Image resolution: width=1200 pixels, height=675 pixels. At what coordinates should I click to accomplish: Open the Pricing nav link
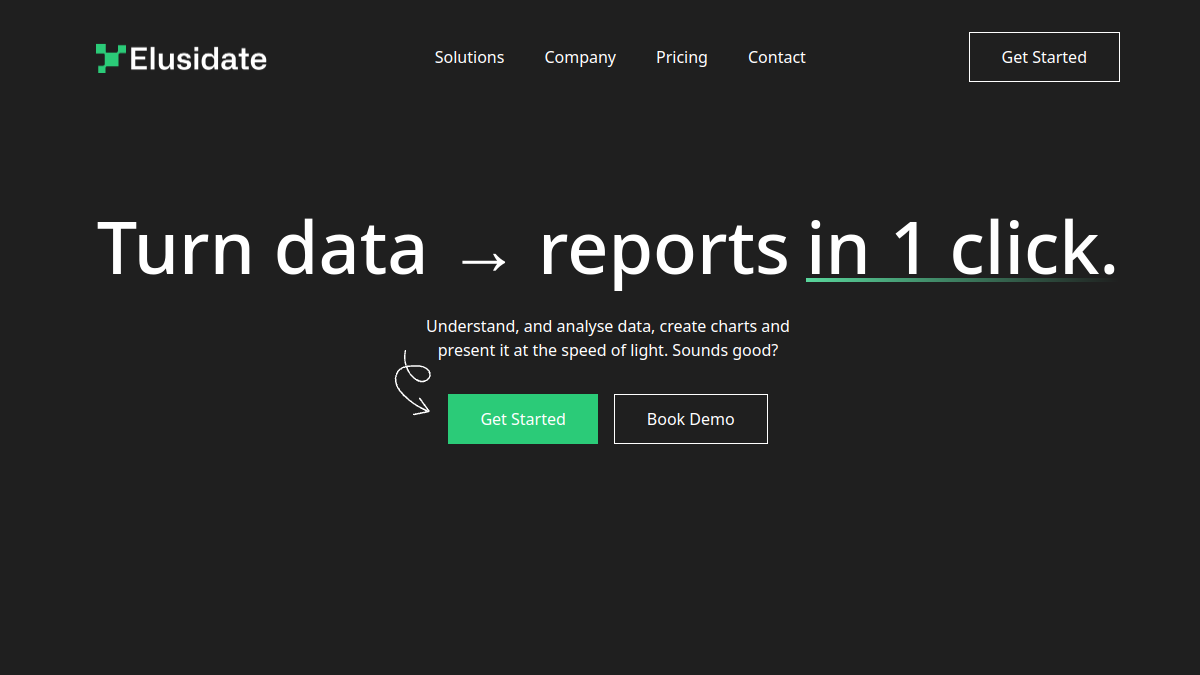click(682, 57)
